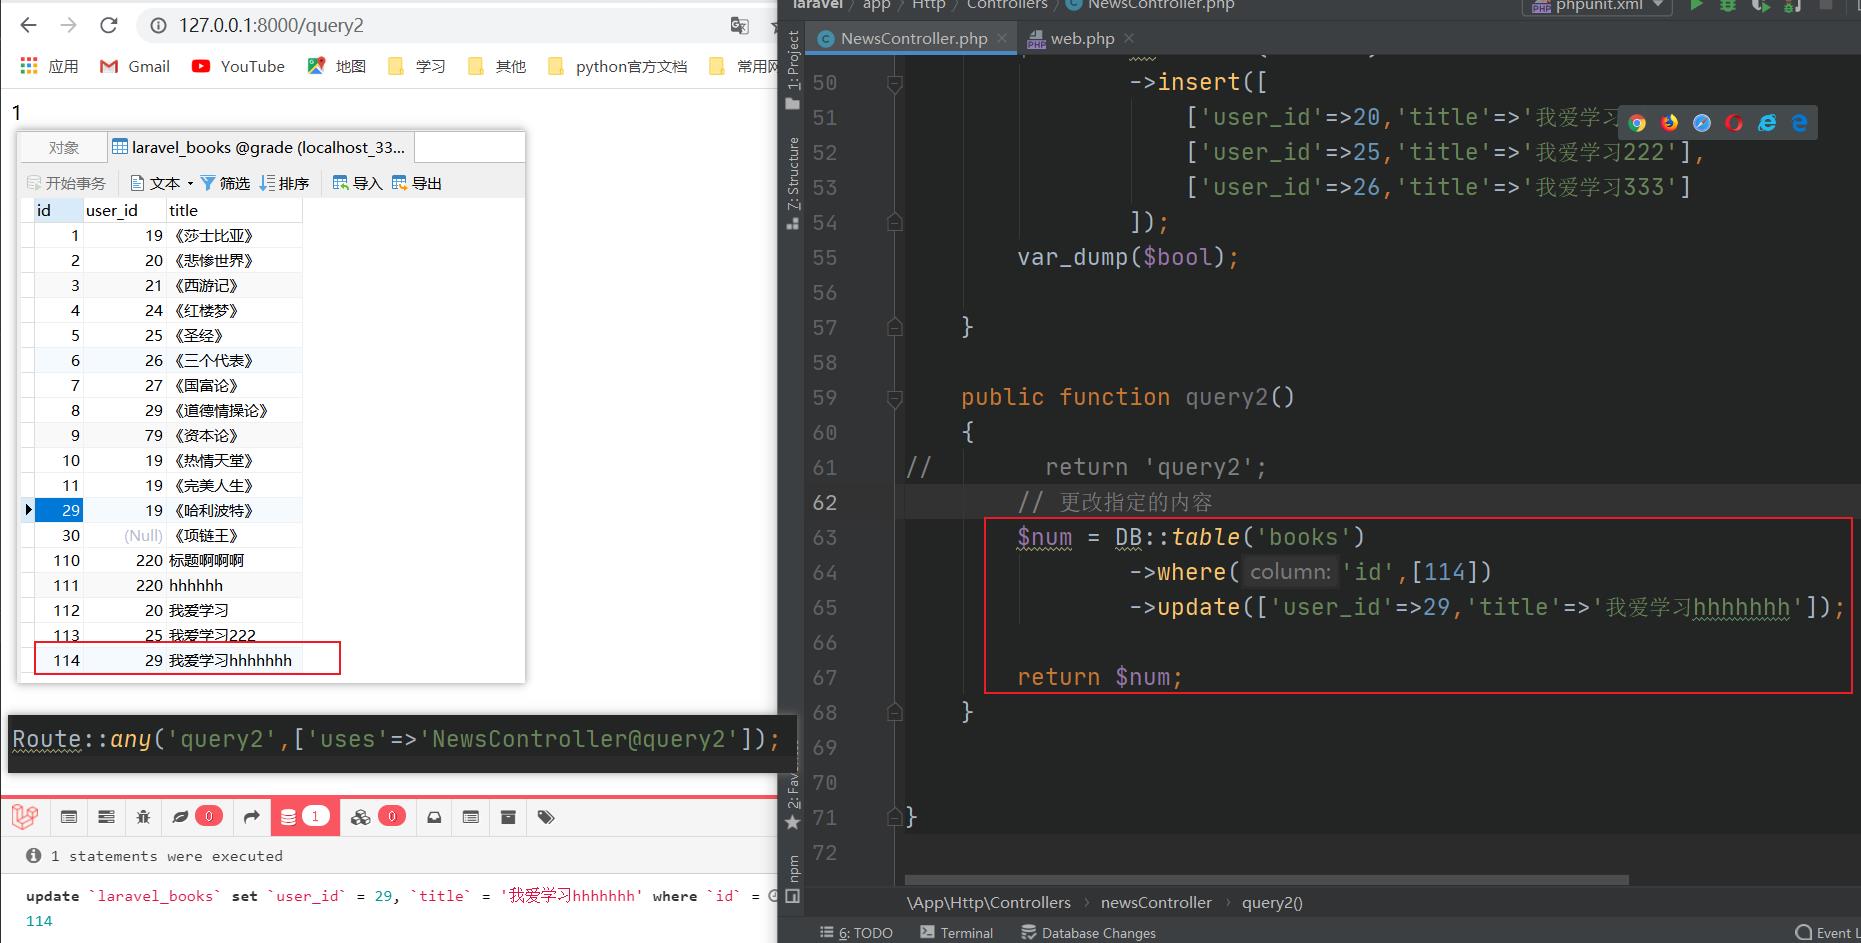Open the Terminal tool window
Image resolution: width=1861 pixels, height=943 pixels.
(956, 932)
